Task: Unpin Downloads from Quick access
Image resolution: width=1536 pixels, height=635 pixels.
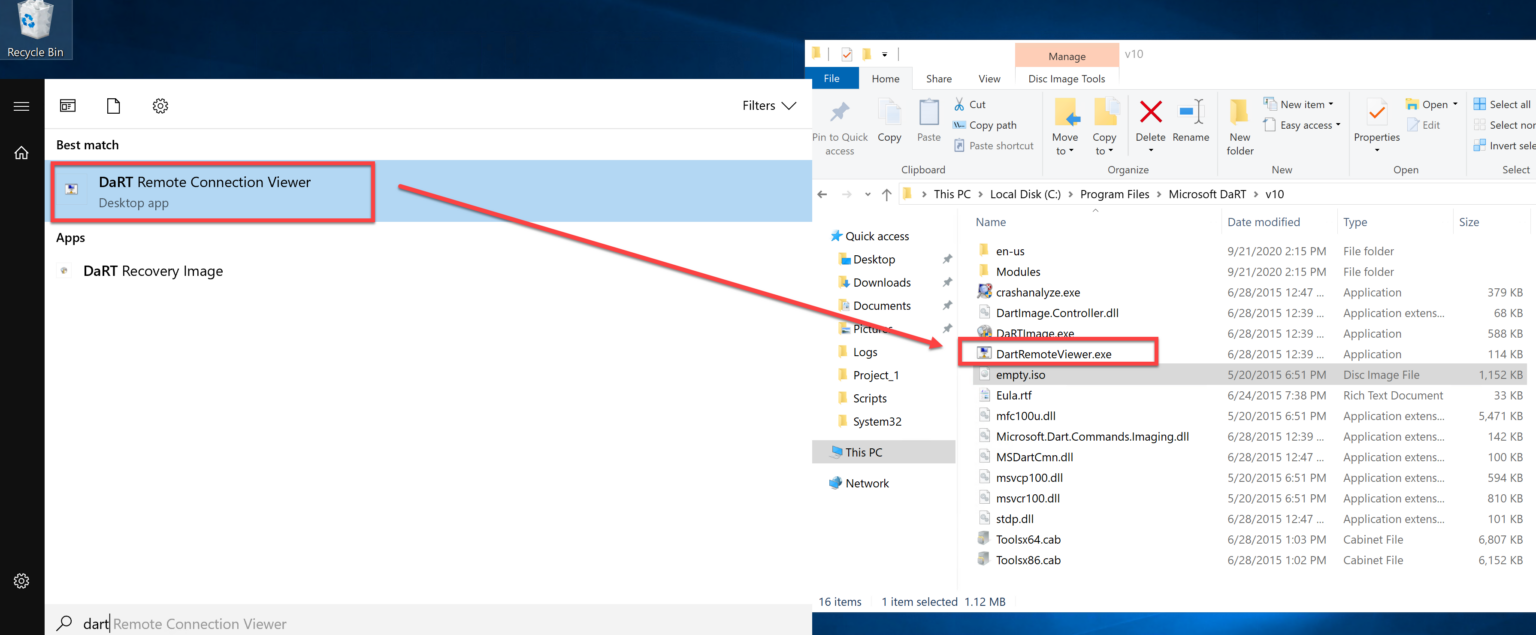Action: pyautogui.click(x=947, y=282)
